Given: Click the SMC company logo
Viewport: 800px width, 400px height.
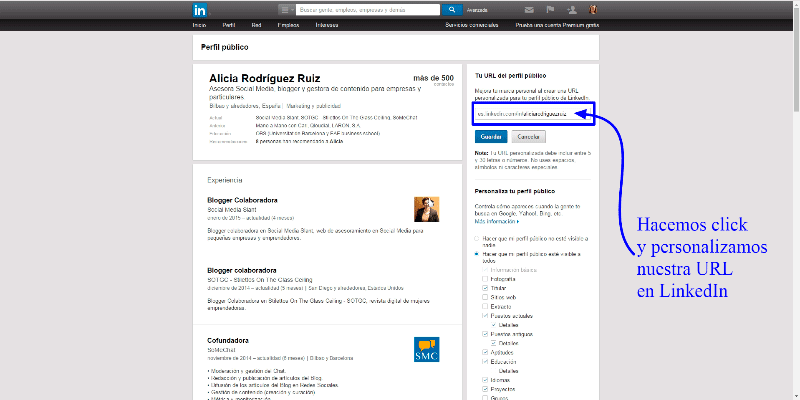Looking at the screenshot, I should pos(426,349).
